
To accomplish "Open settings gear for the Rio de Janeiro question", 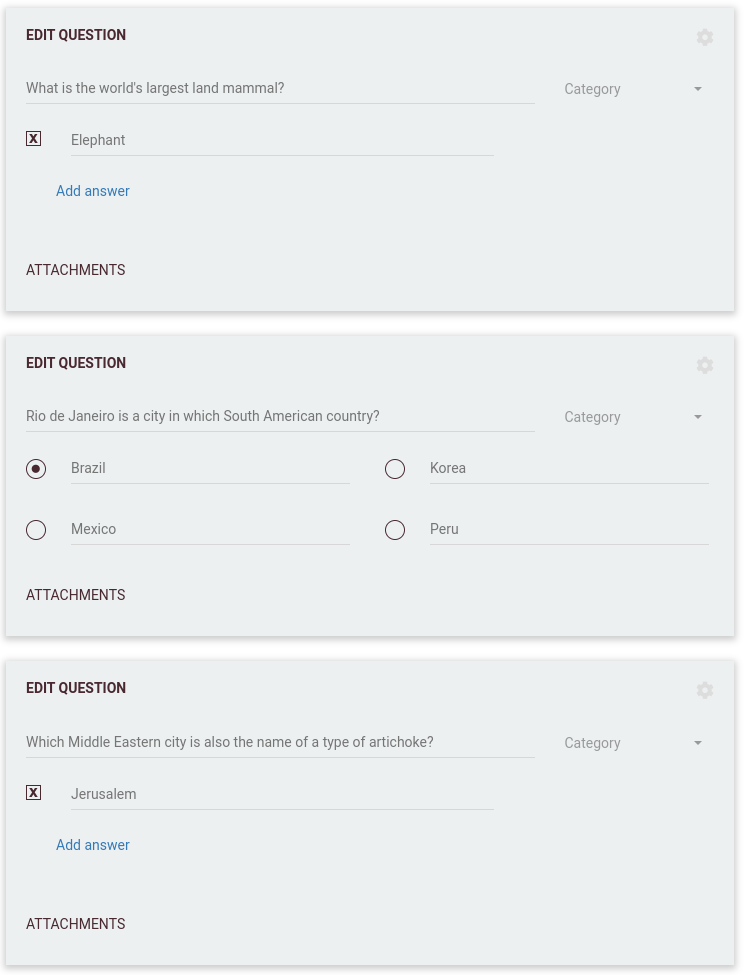I will [705, 365].
